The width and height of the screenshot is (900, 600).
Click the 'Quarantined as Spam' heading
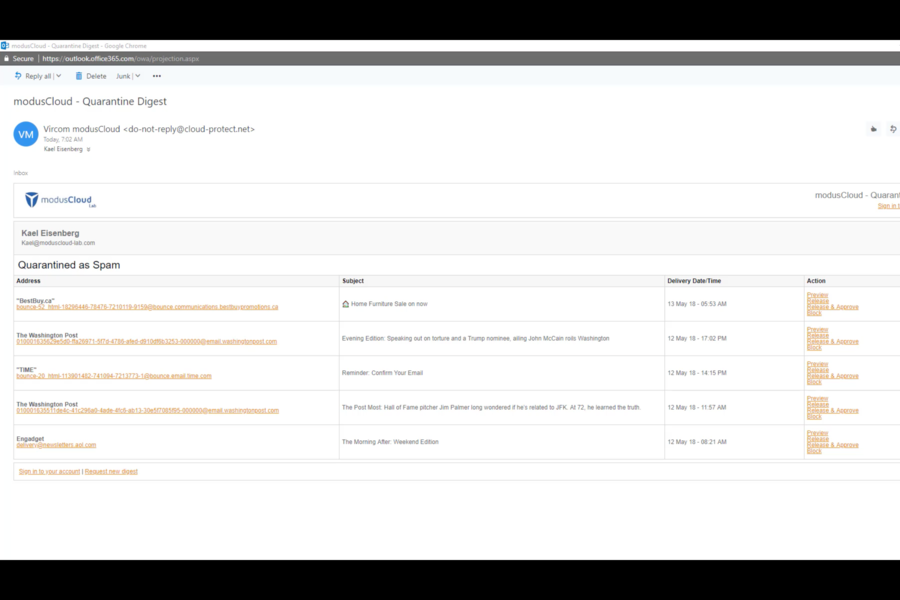pos(69,265)
